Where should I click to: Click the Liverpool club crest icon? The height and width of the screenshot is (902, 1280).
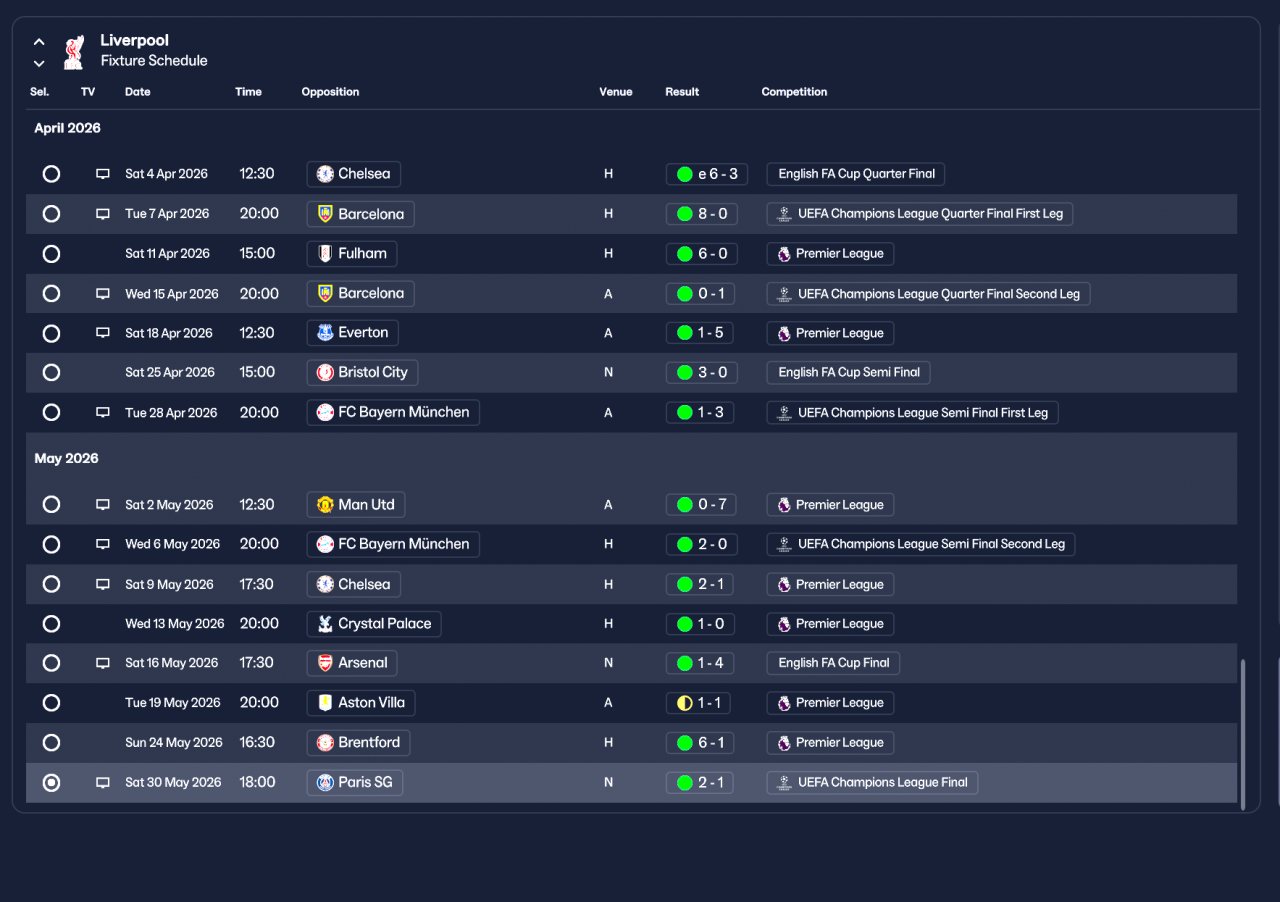[x=74, y=52]
